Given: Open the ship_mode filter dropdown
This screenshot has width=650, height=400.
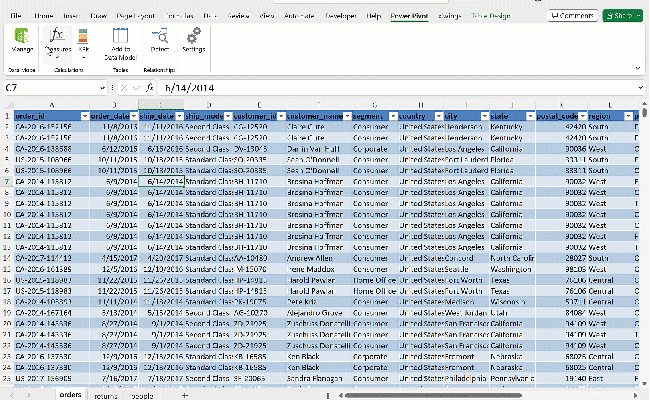Looking at the screenshot, I should 228,116.
